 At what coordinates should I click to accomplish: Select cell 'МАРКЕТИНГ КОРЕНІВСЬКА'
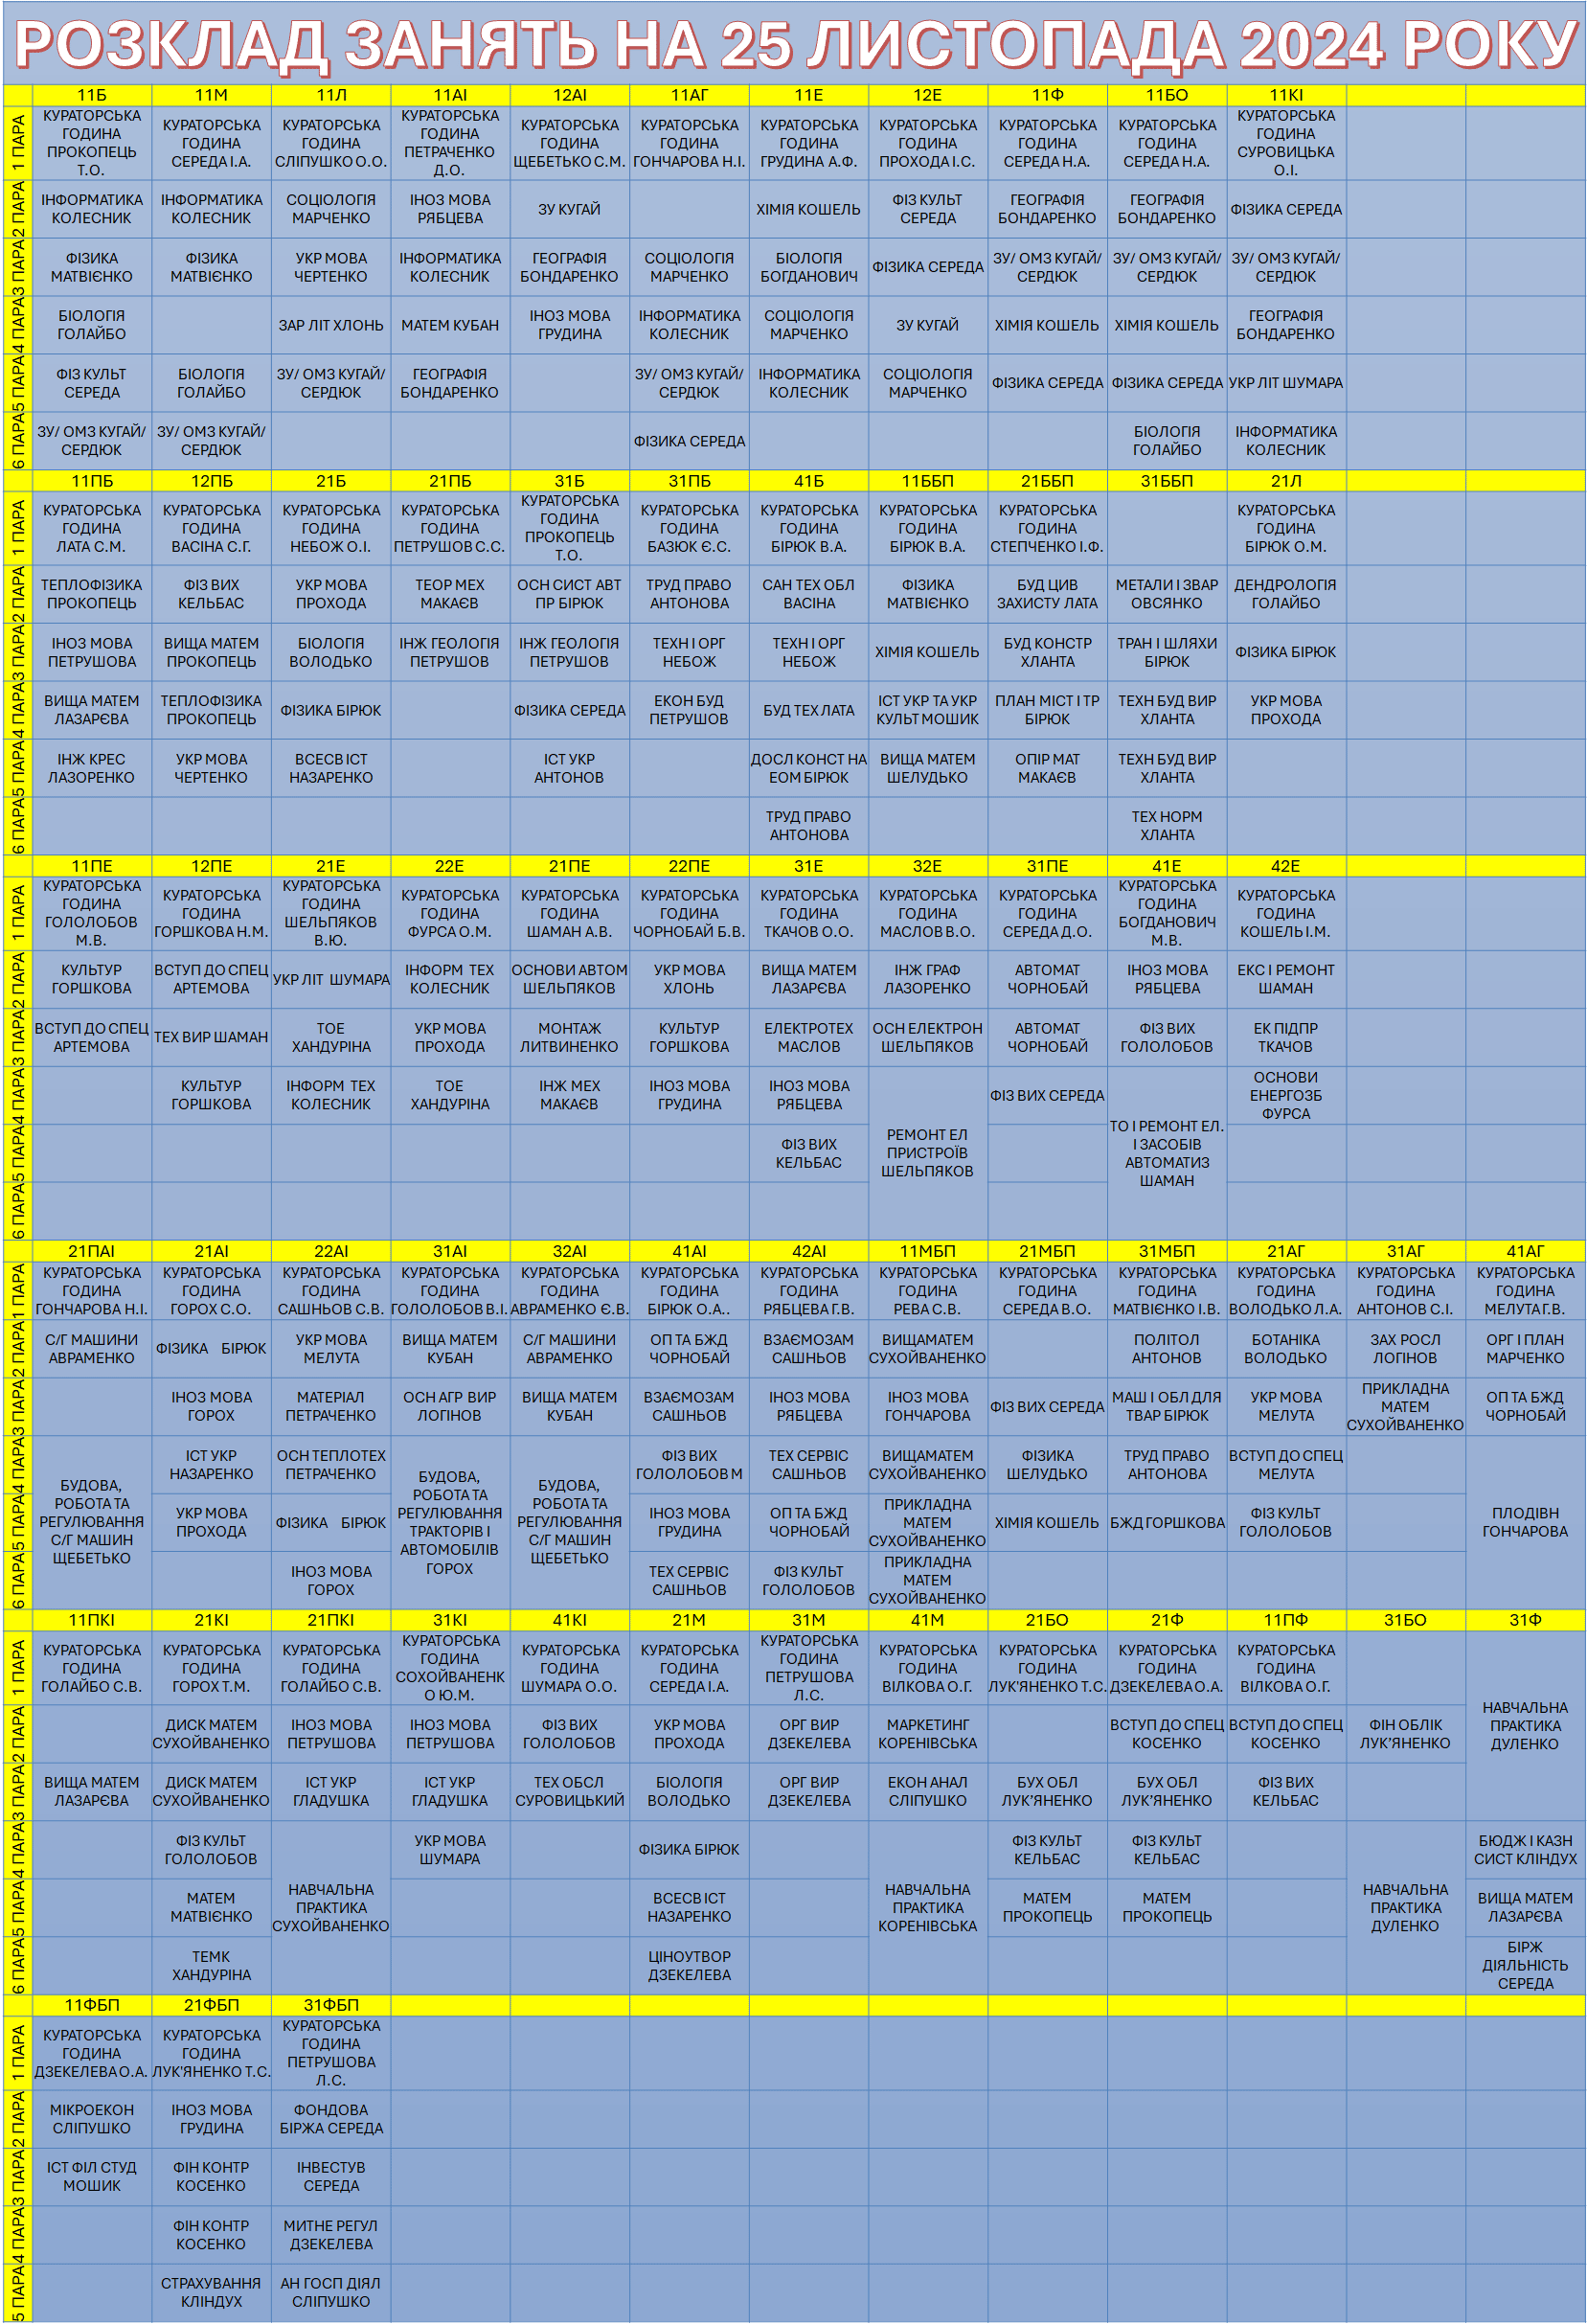928,1733
